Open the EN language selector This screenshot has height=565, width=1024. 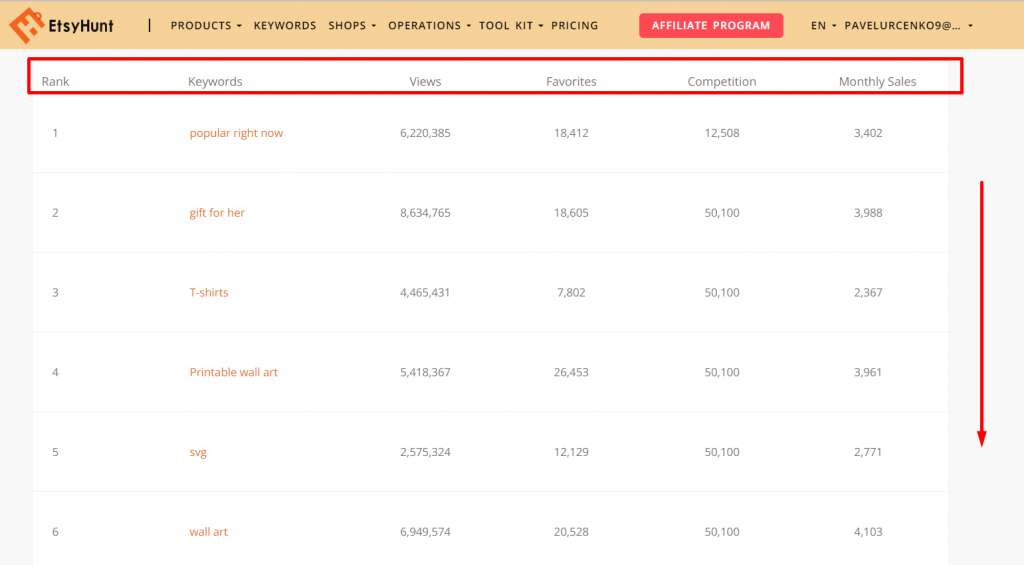click(x=824, y=26)
